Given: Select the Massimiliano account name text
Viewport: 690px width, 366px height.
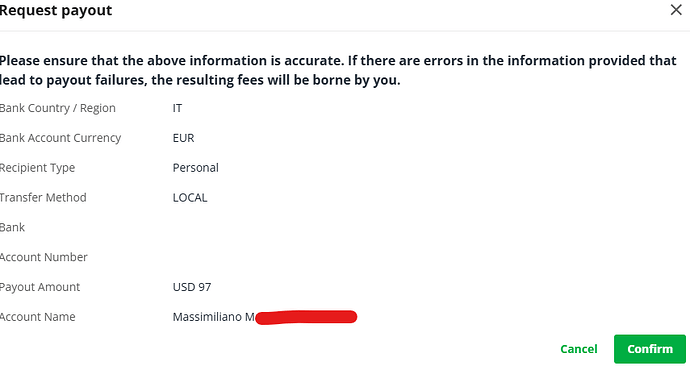Looking at the screenshot, I should (x=207, y=317).
